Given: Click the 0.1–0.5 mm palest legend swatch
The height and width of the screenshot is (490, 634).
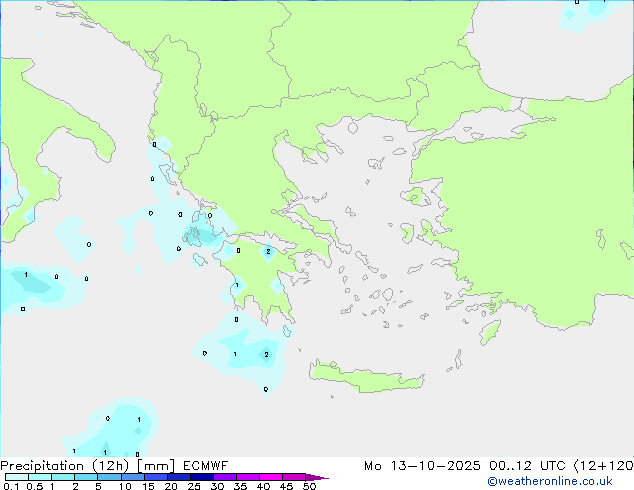Looking at the screenshot, I should pyautogui.click(x=17, y=477).
